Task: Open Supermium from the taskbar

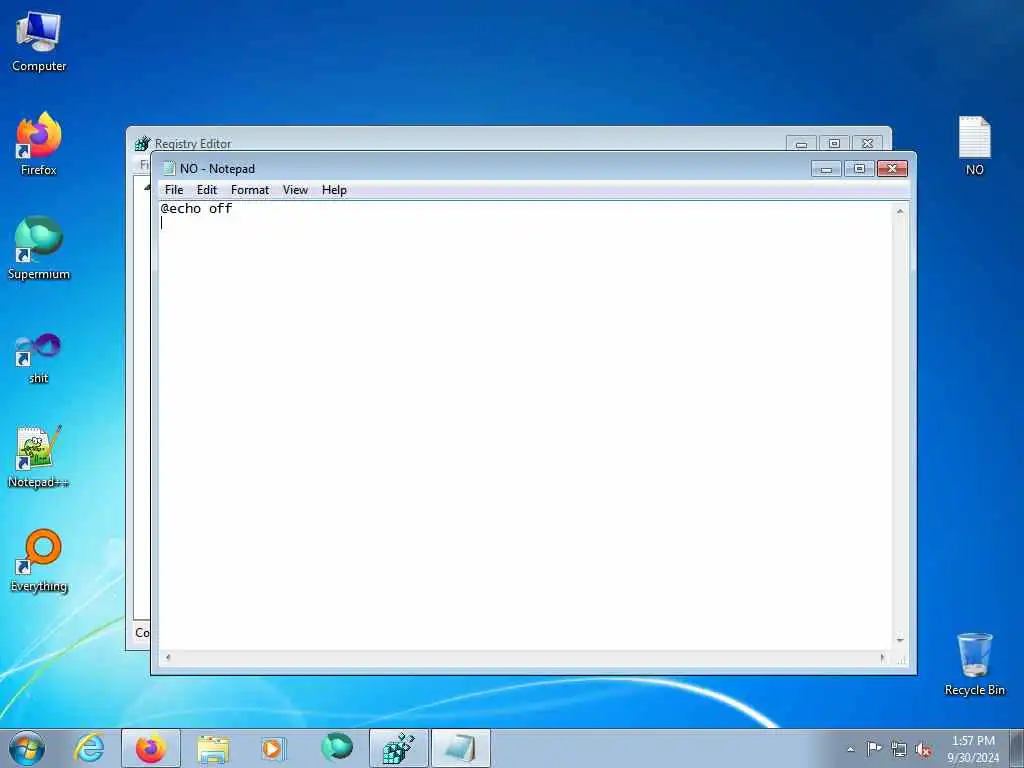Action: pos(336,747)
